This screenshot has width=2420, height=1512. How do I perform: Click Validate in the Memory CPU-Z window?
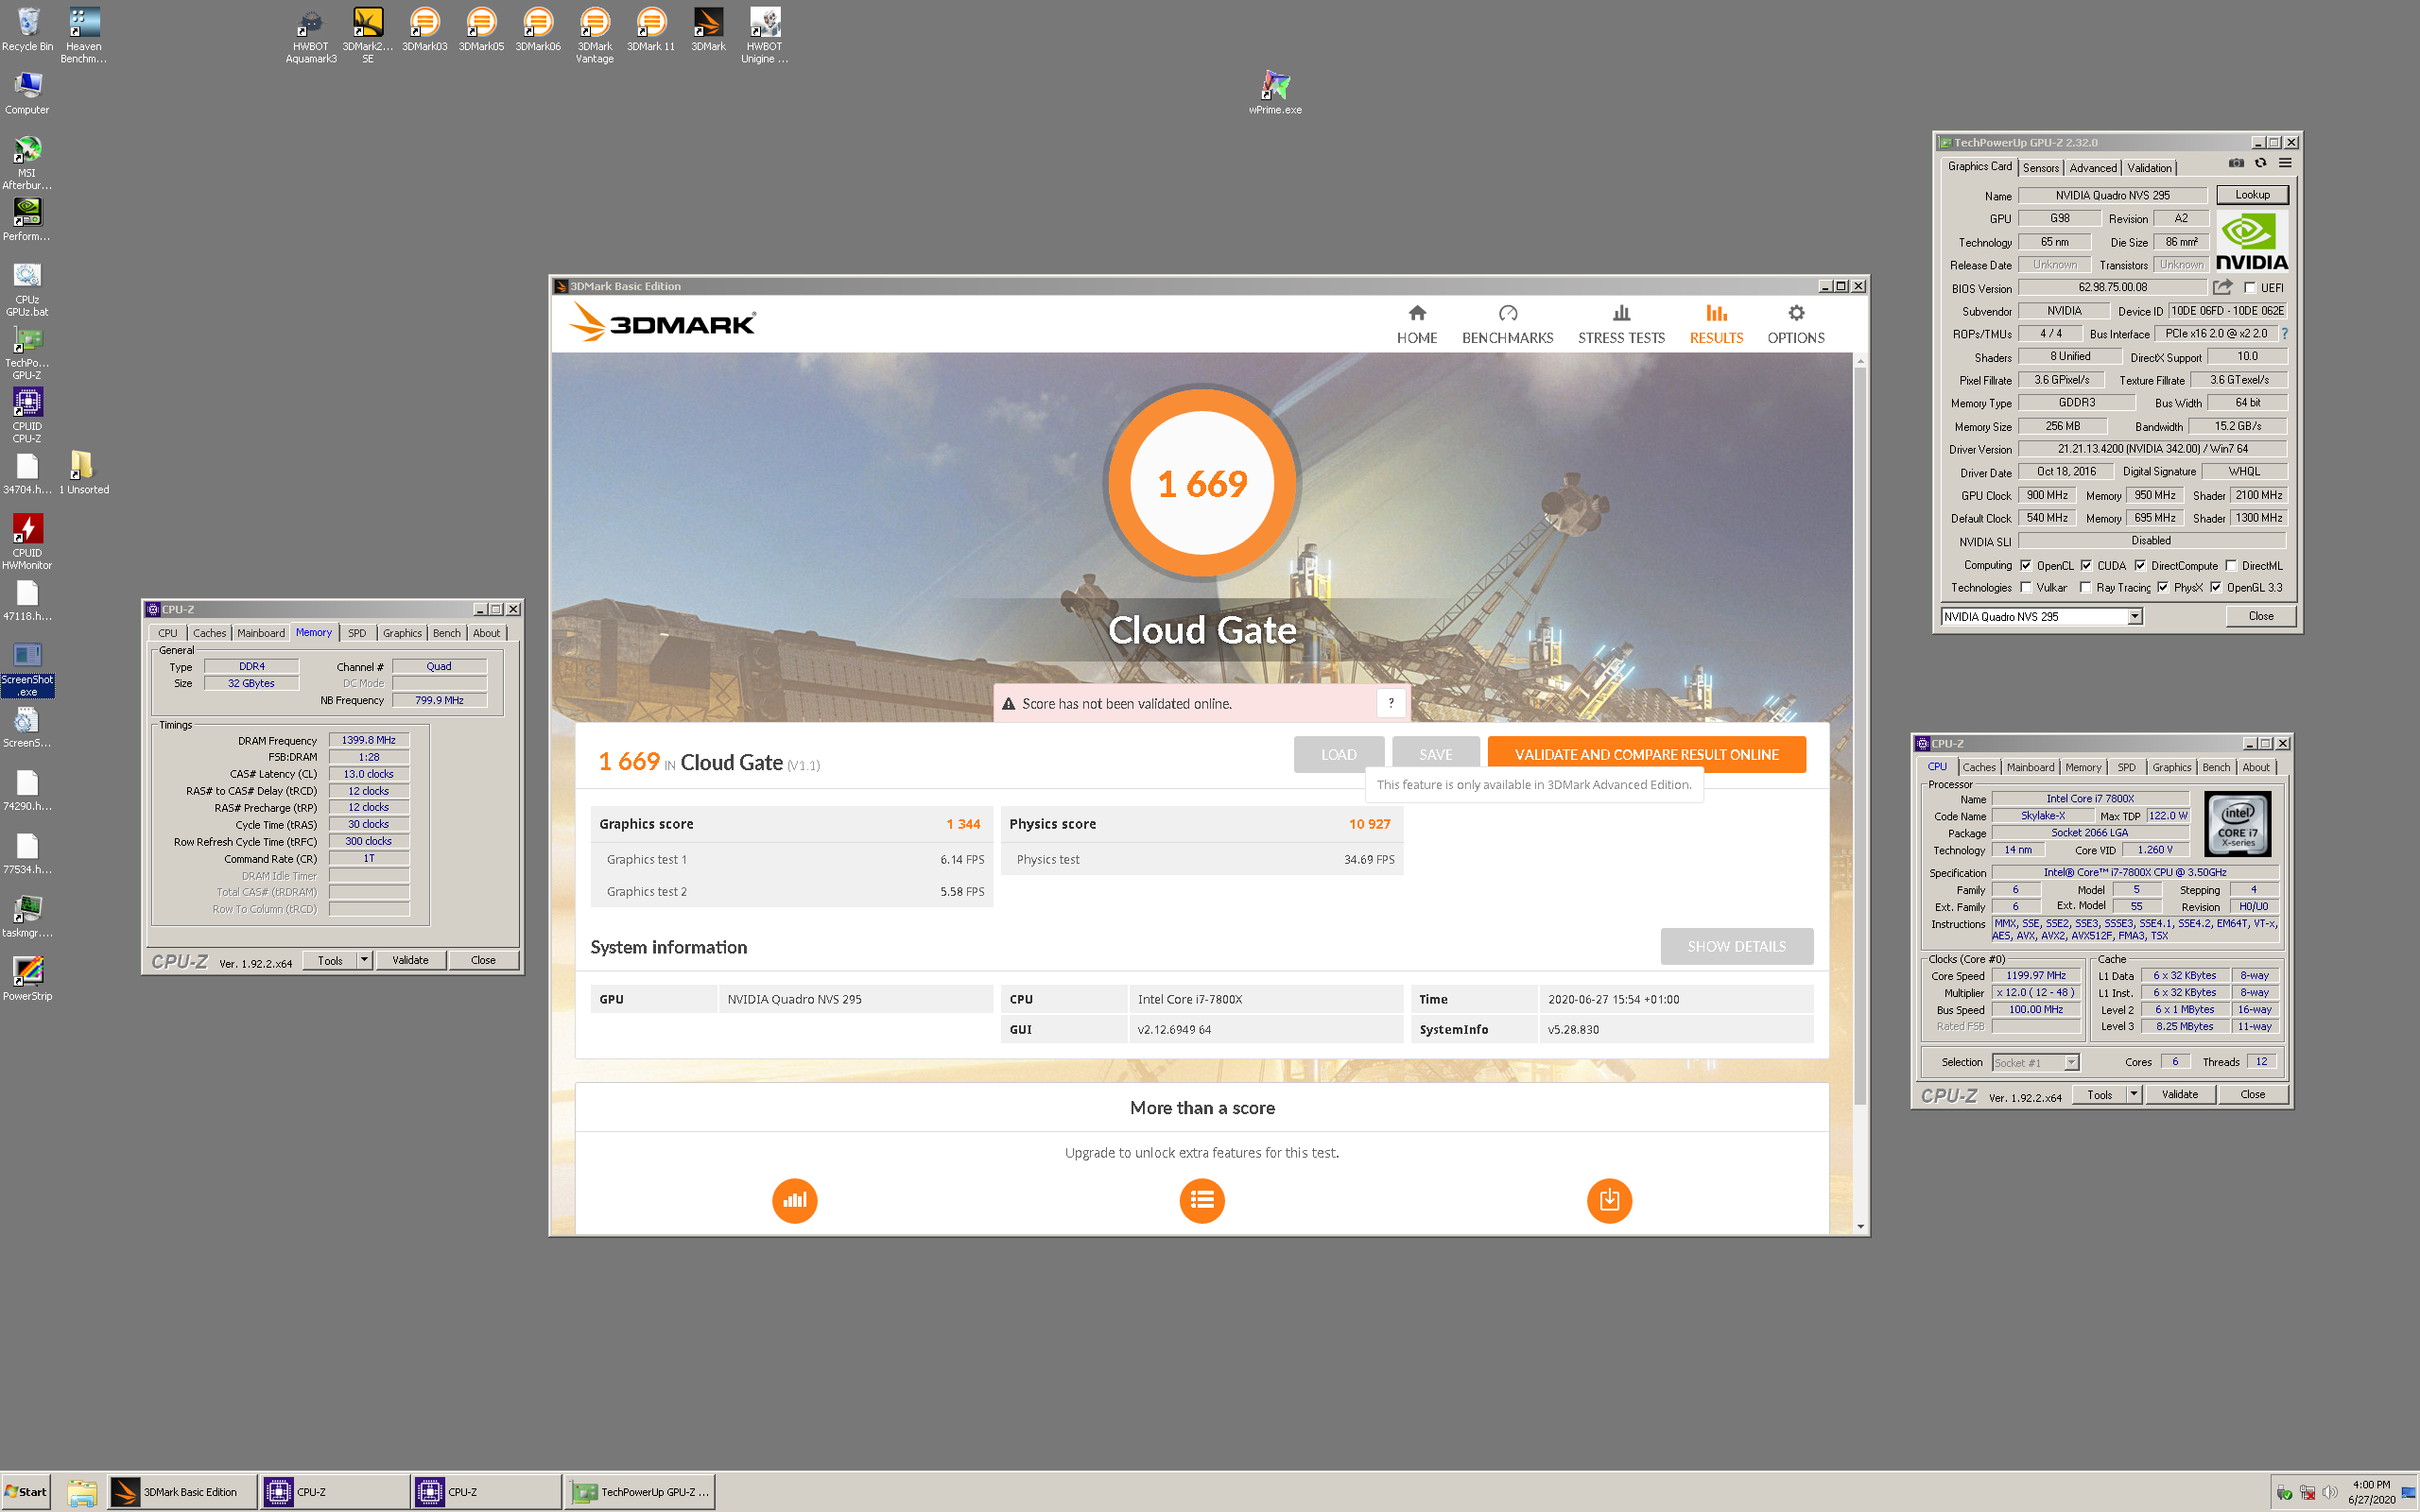pos(410,960)
